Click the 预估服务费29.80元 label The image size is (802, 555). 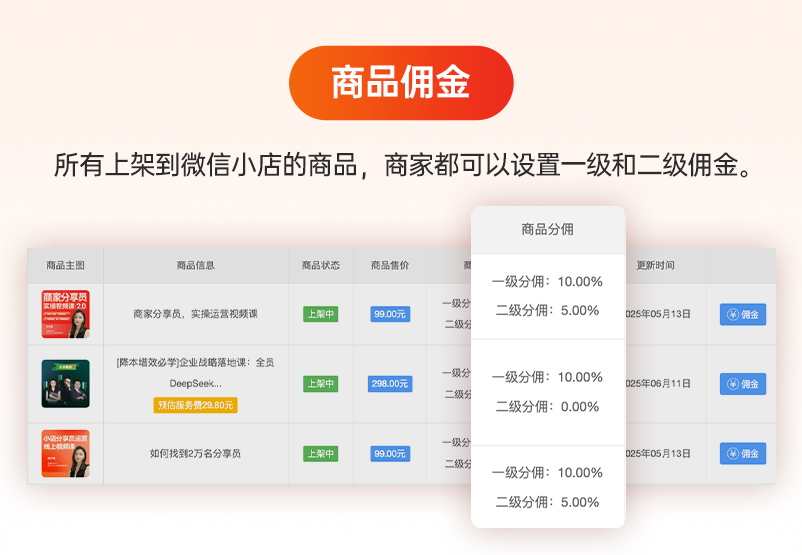pyautogui.click(x=195, y=405)
